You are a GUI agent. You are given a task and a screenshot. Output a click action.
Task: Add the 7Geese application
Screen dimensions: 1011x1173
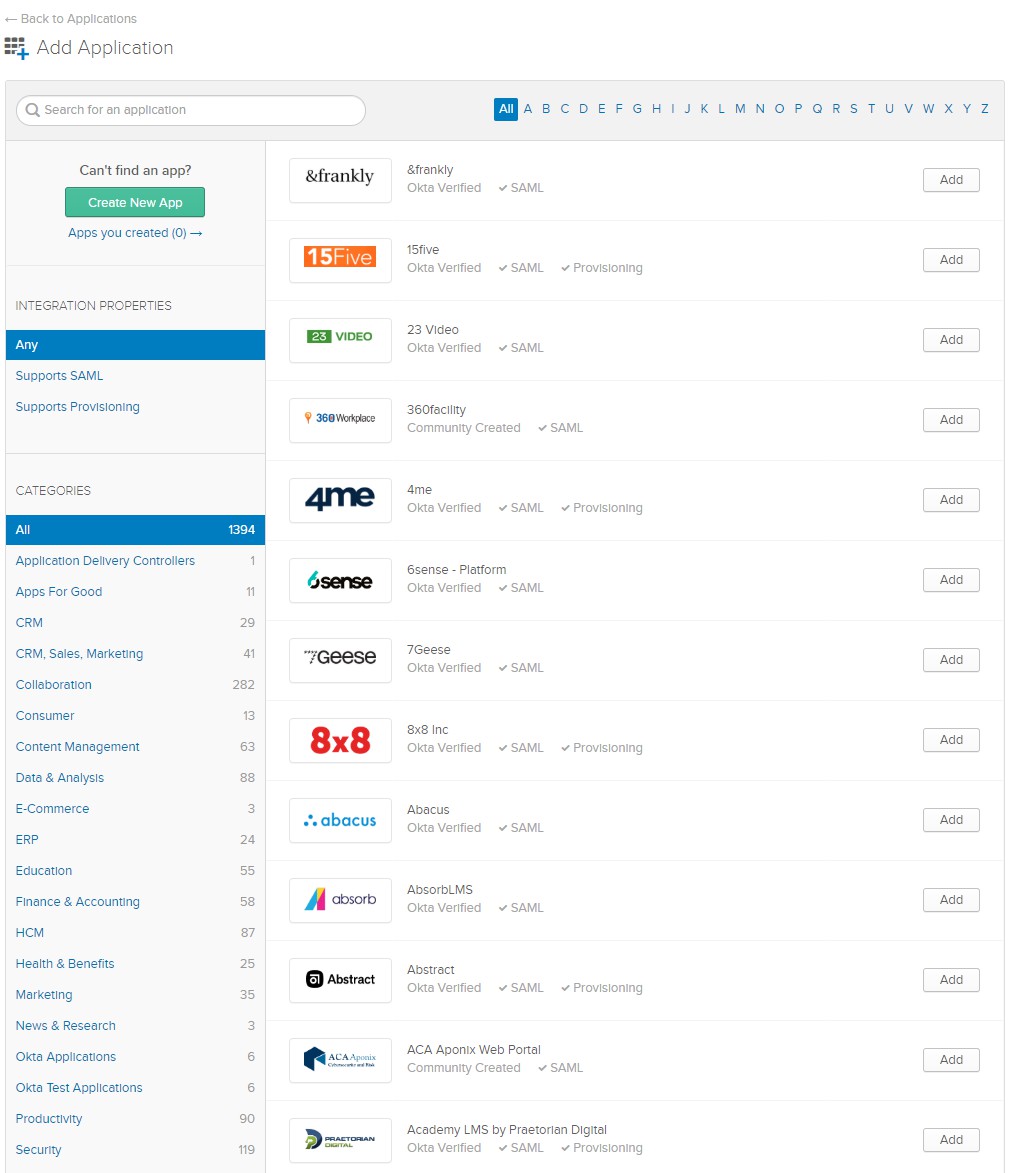[950, 660]
